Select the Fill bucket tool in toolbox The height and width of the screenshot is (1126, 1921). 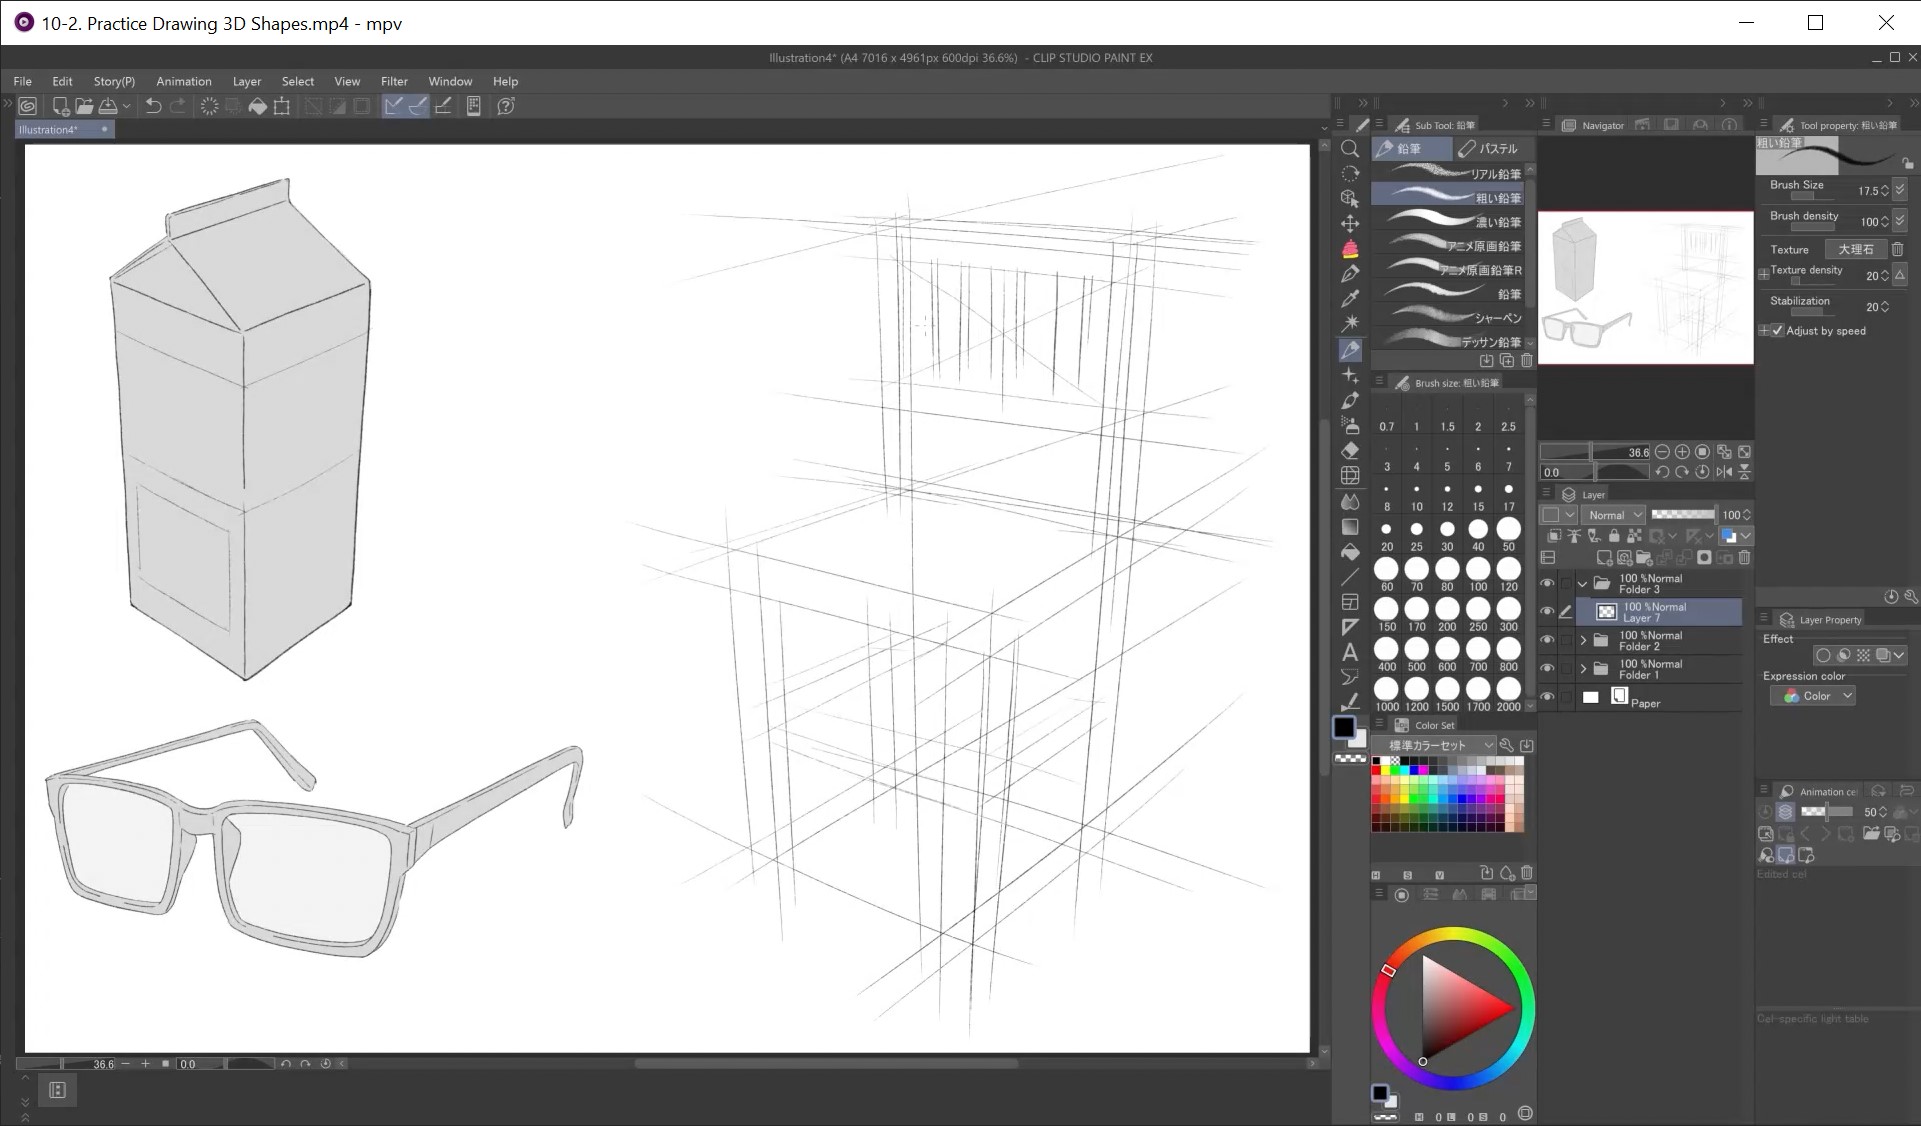point(1350,552)
